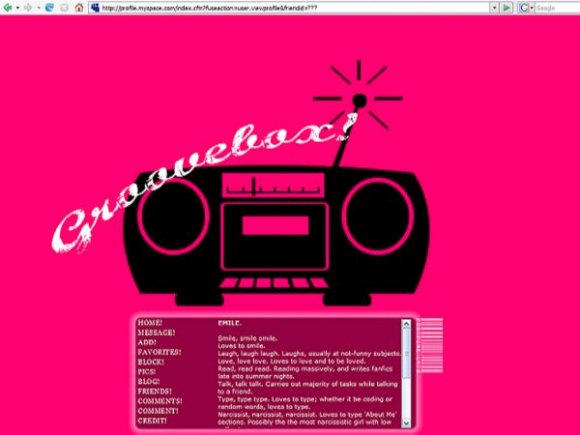The width and height of the screenshot is (580, 435).
Task: Select the PICS! menu entry
Action: pyautogui.click(x=146, y=371)
